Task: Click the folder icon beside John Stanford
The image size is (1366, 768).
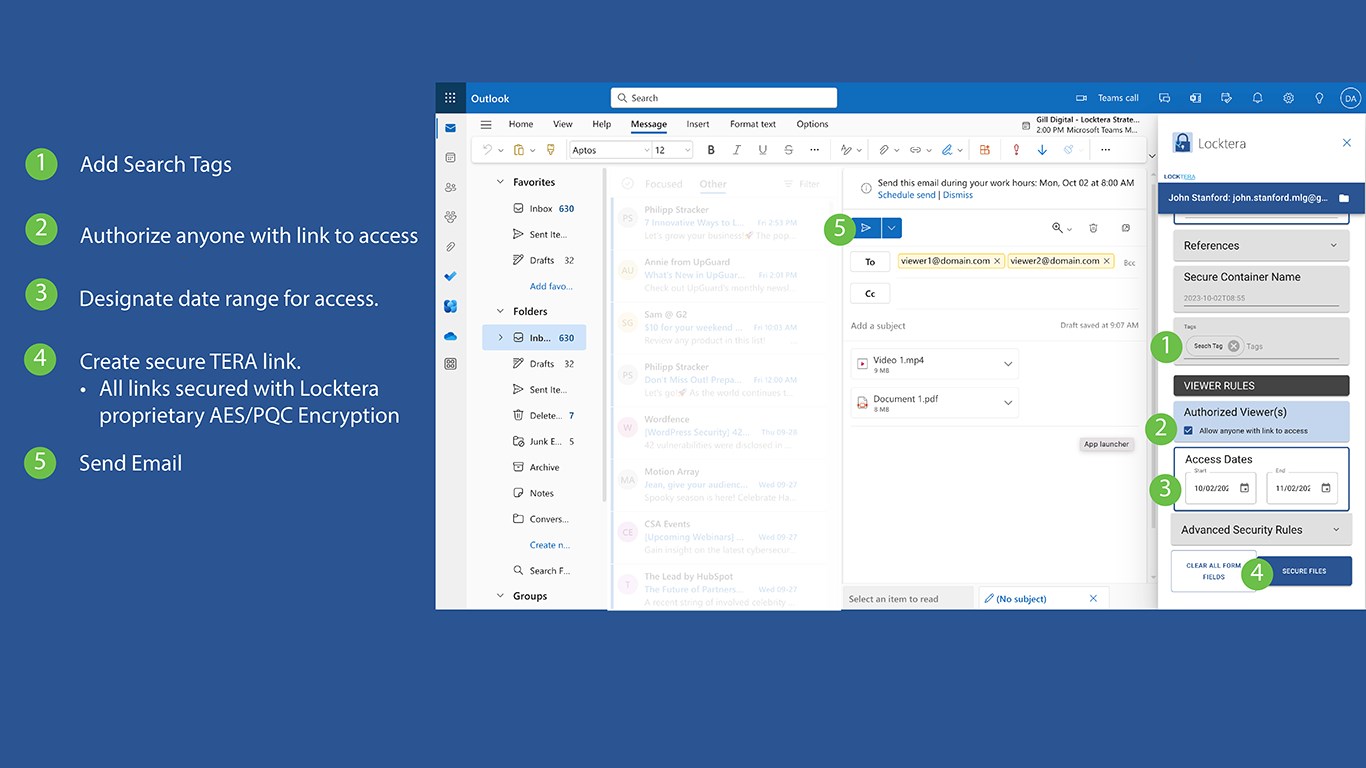Action: coord(1344,198)
